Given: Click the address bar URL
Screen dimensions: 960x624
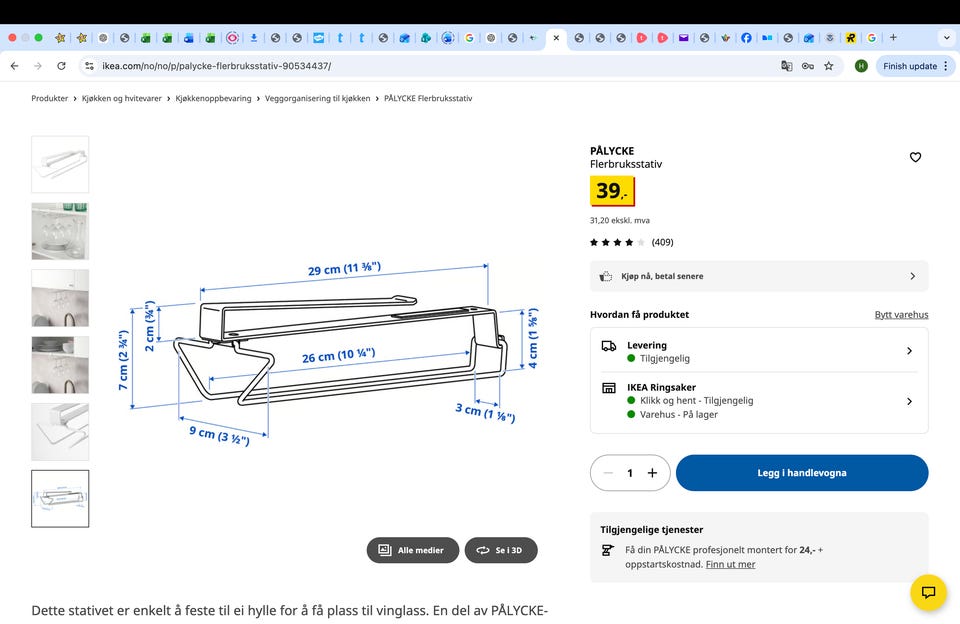Looking at the screenshot, I should click(x=217, y=66).
